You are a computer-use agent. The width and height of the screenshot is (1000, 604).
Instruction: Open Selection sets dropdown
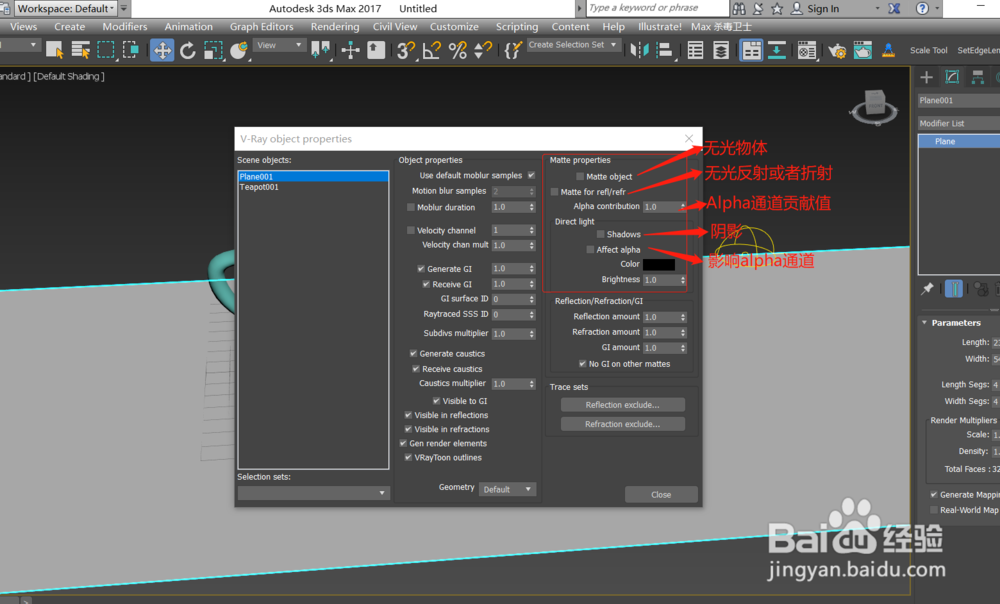(x=312, y=492)
